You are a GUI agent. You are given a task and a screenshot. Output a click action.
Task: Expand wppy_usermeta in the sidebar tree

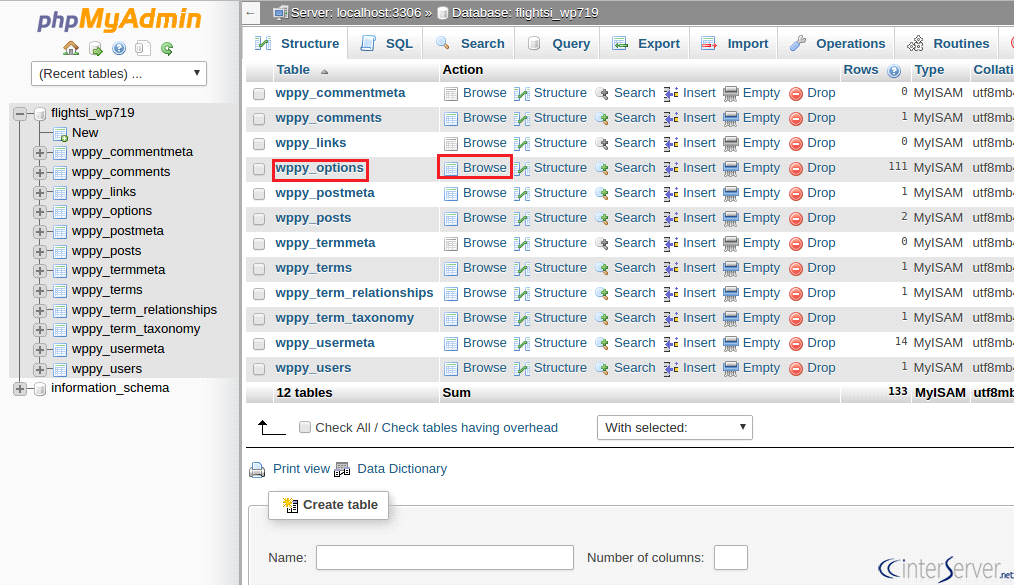[40, 350]
